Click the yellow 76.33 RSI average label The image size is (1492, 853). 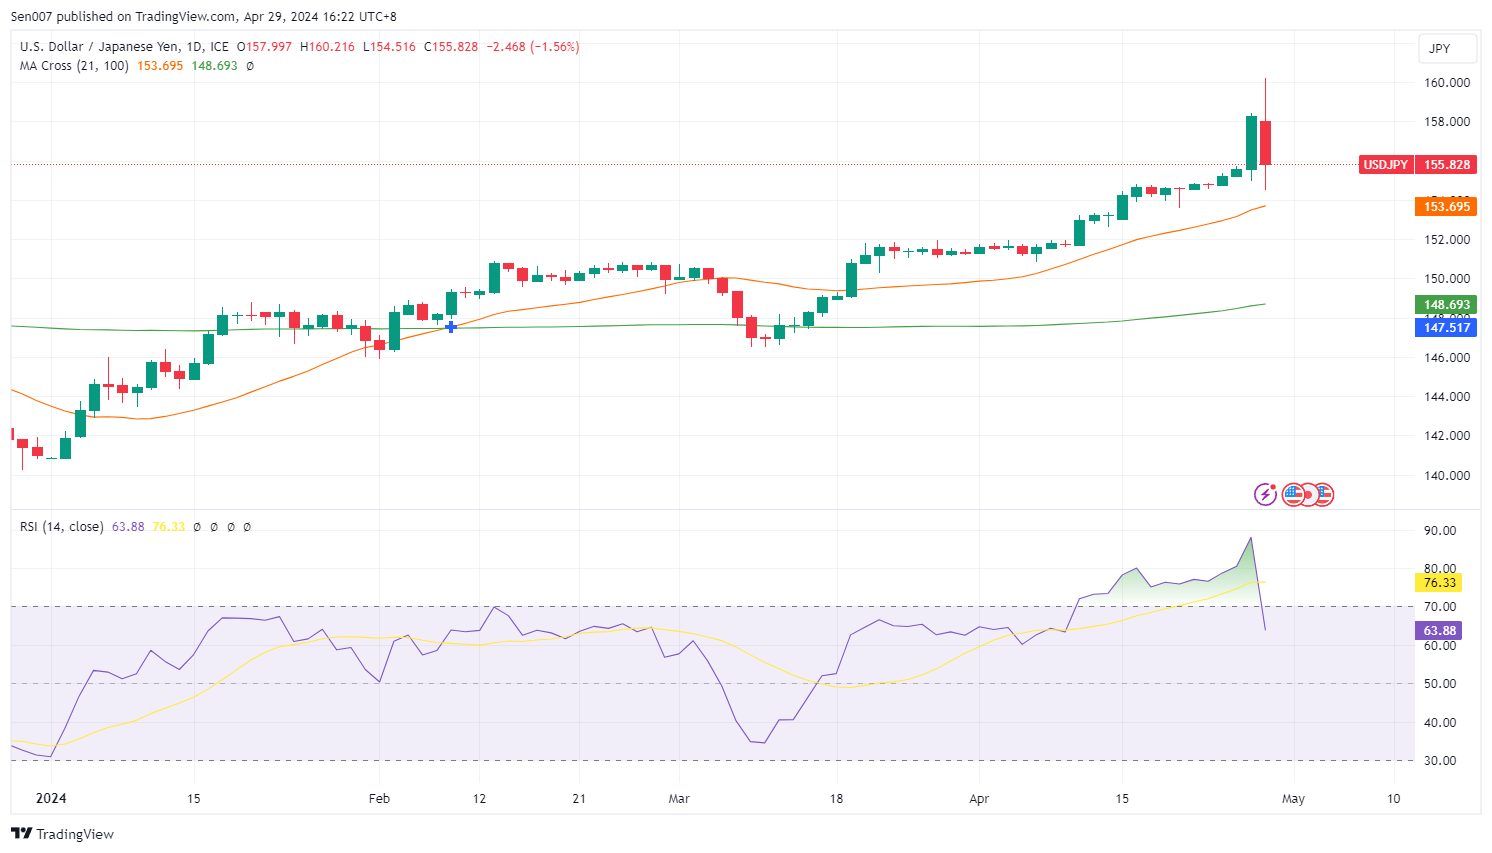[1439, 583]
